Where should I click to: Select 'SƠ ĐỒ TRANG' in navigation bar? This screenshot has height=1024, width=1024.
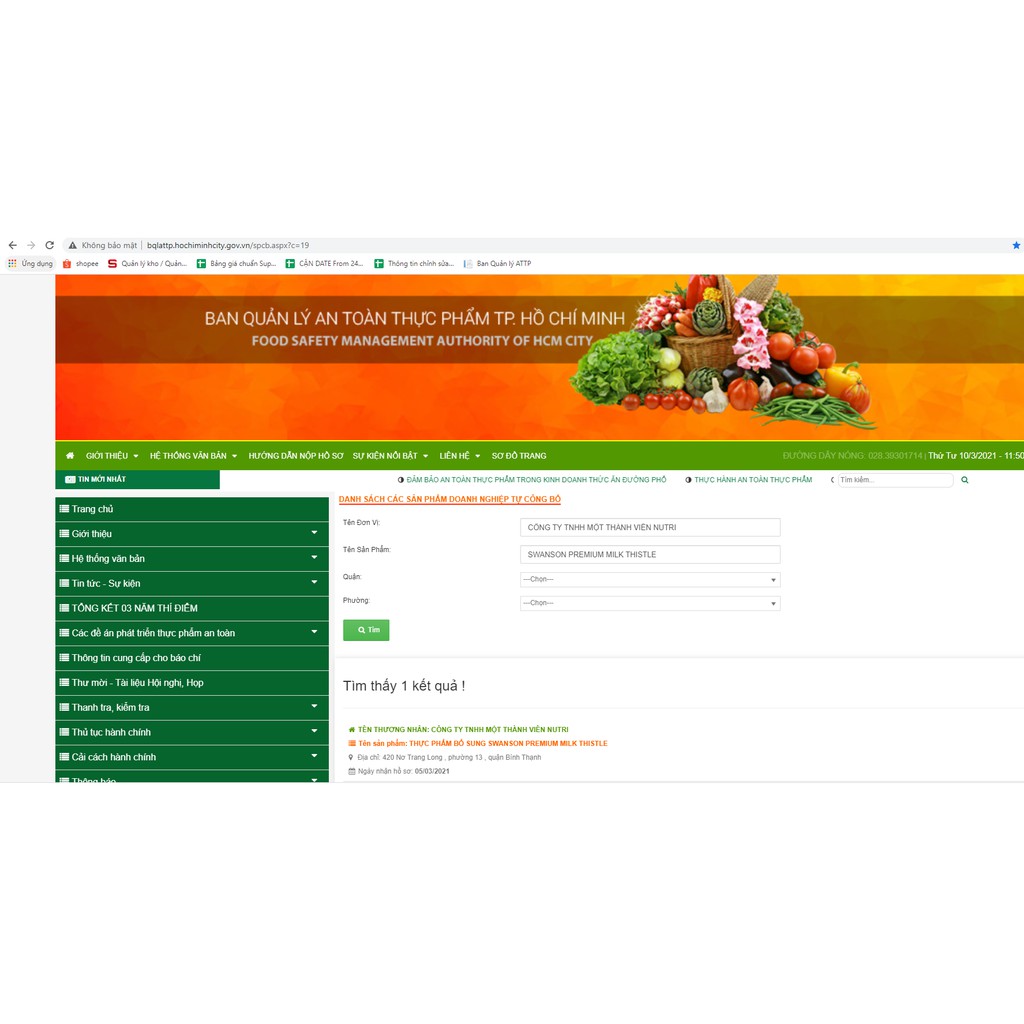(x=518, y=456)
